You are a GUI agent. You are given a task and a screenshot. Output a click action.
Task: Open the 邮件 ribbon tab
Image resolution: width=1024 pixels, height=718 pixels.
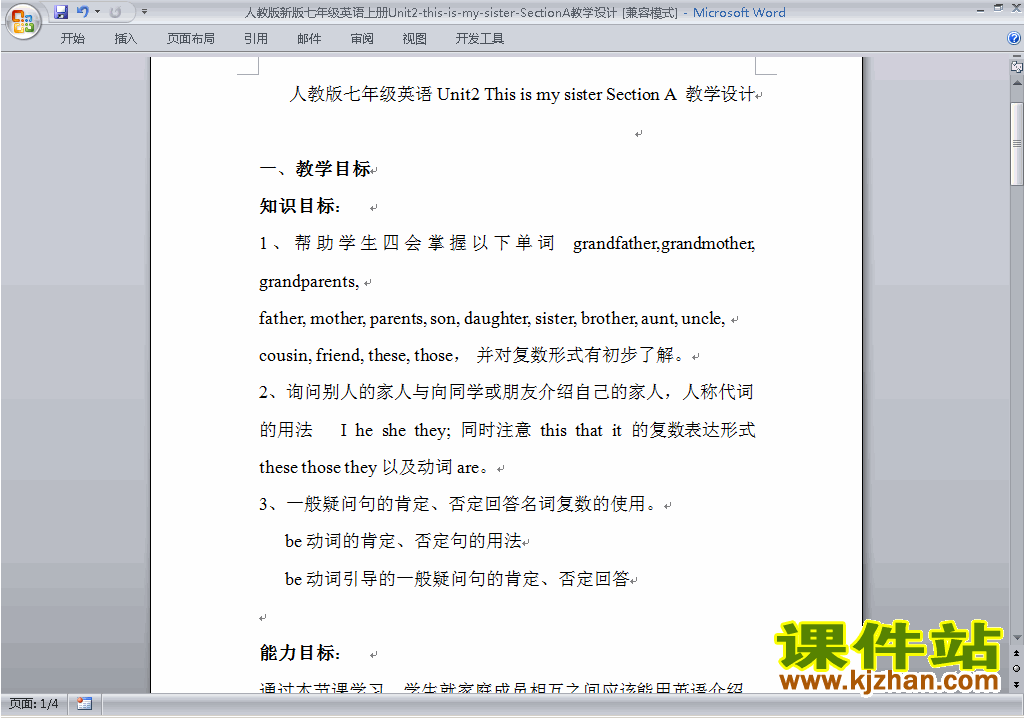click(x=309, y=39)
